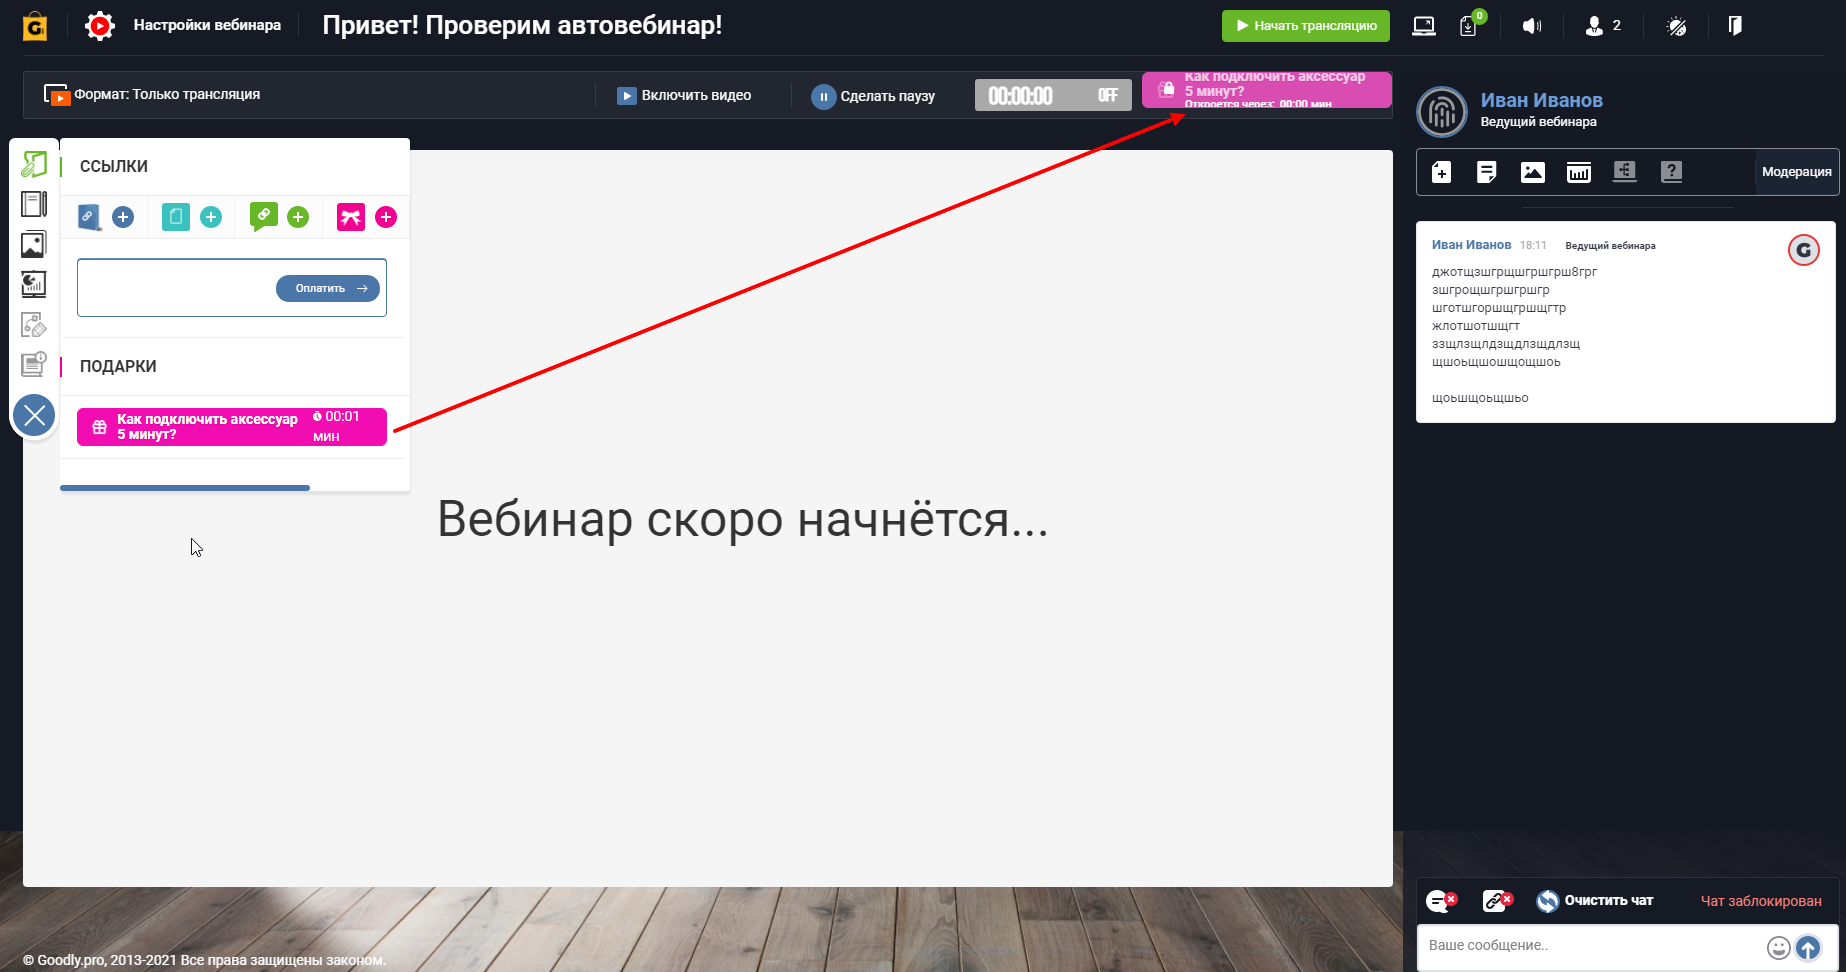This screenshot has height=972, width=1846.
Task: Select the notebook sidebar icon
Action: 34,204
